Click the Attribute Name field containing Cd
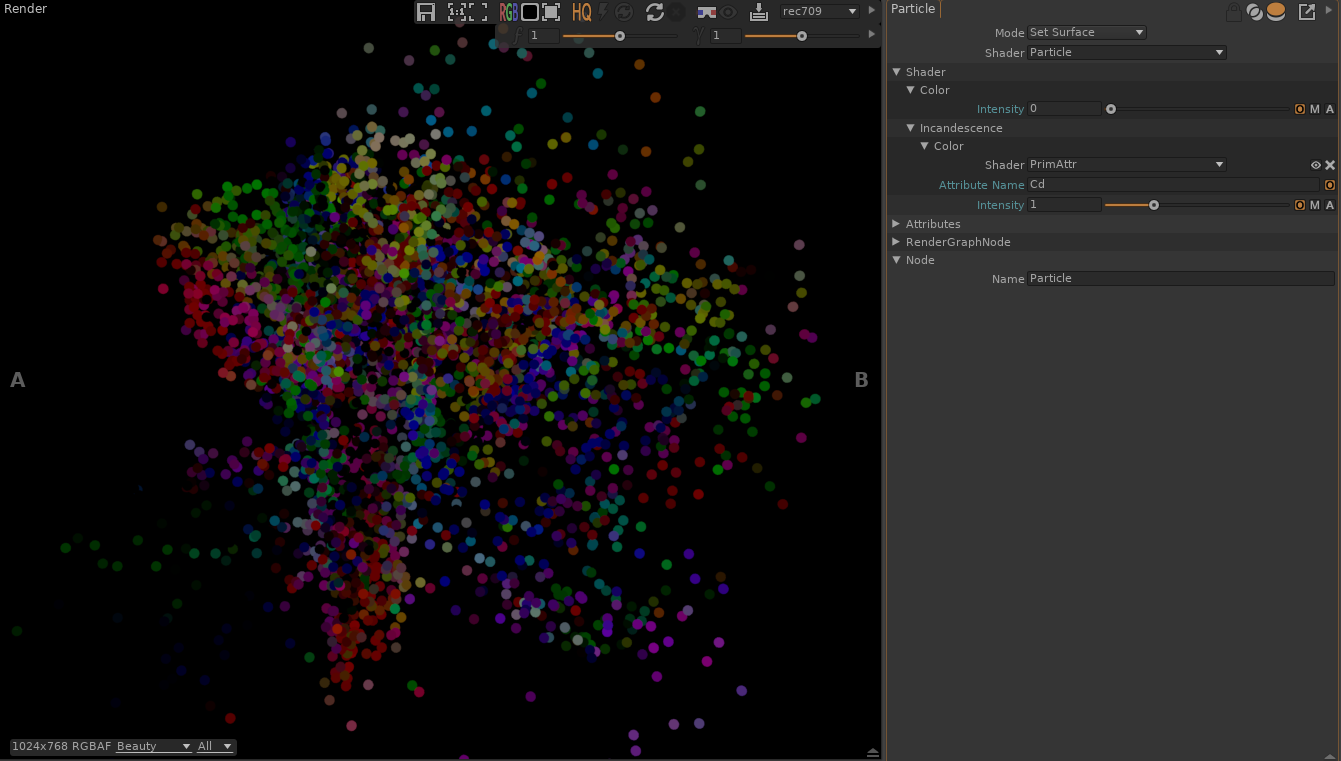The width and height of the screenshot is (1341, 761). (x=1172, y=185)
